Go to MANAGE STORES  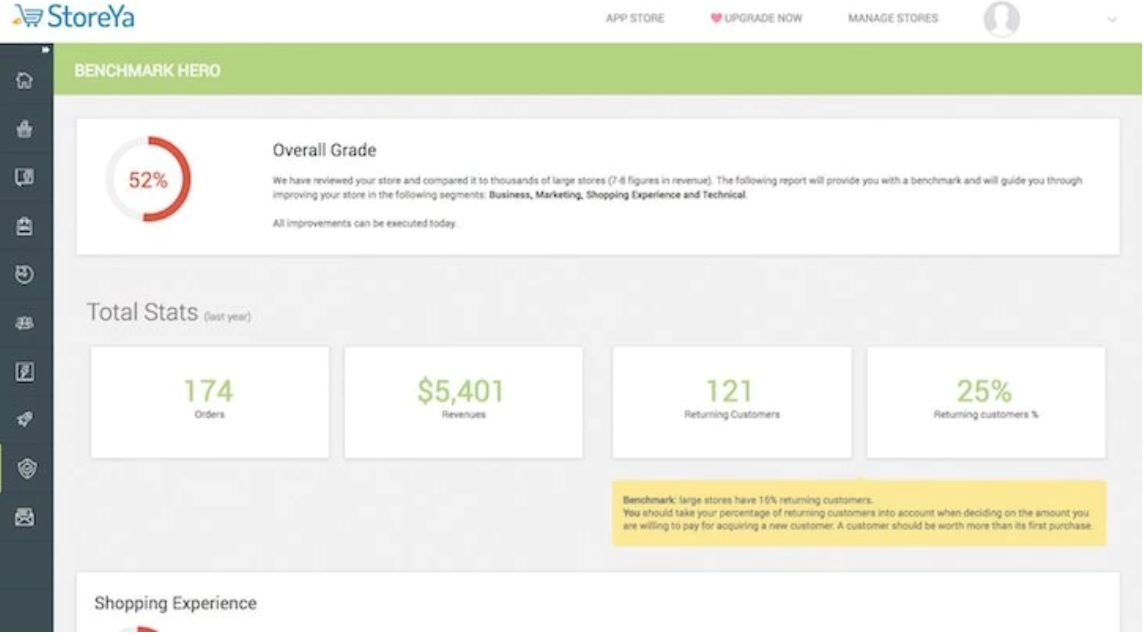(893, 19)
